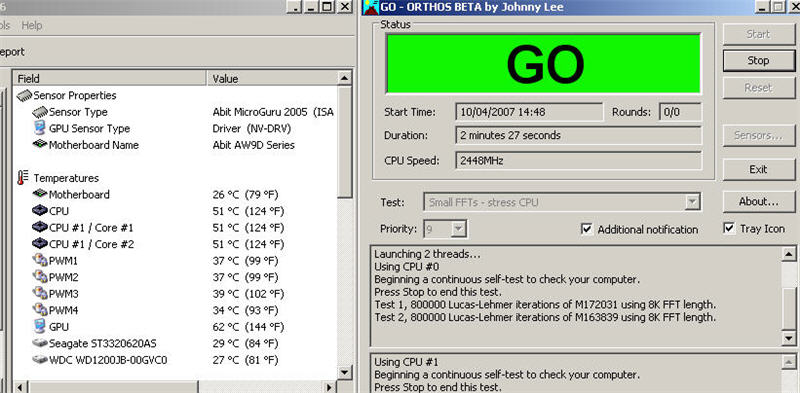Toggle the Additional notification checkbox
The height and width of the screenshot is (393, 800).
pyautogui.click(x=587, y=229)
